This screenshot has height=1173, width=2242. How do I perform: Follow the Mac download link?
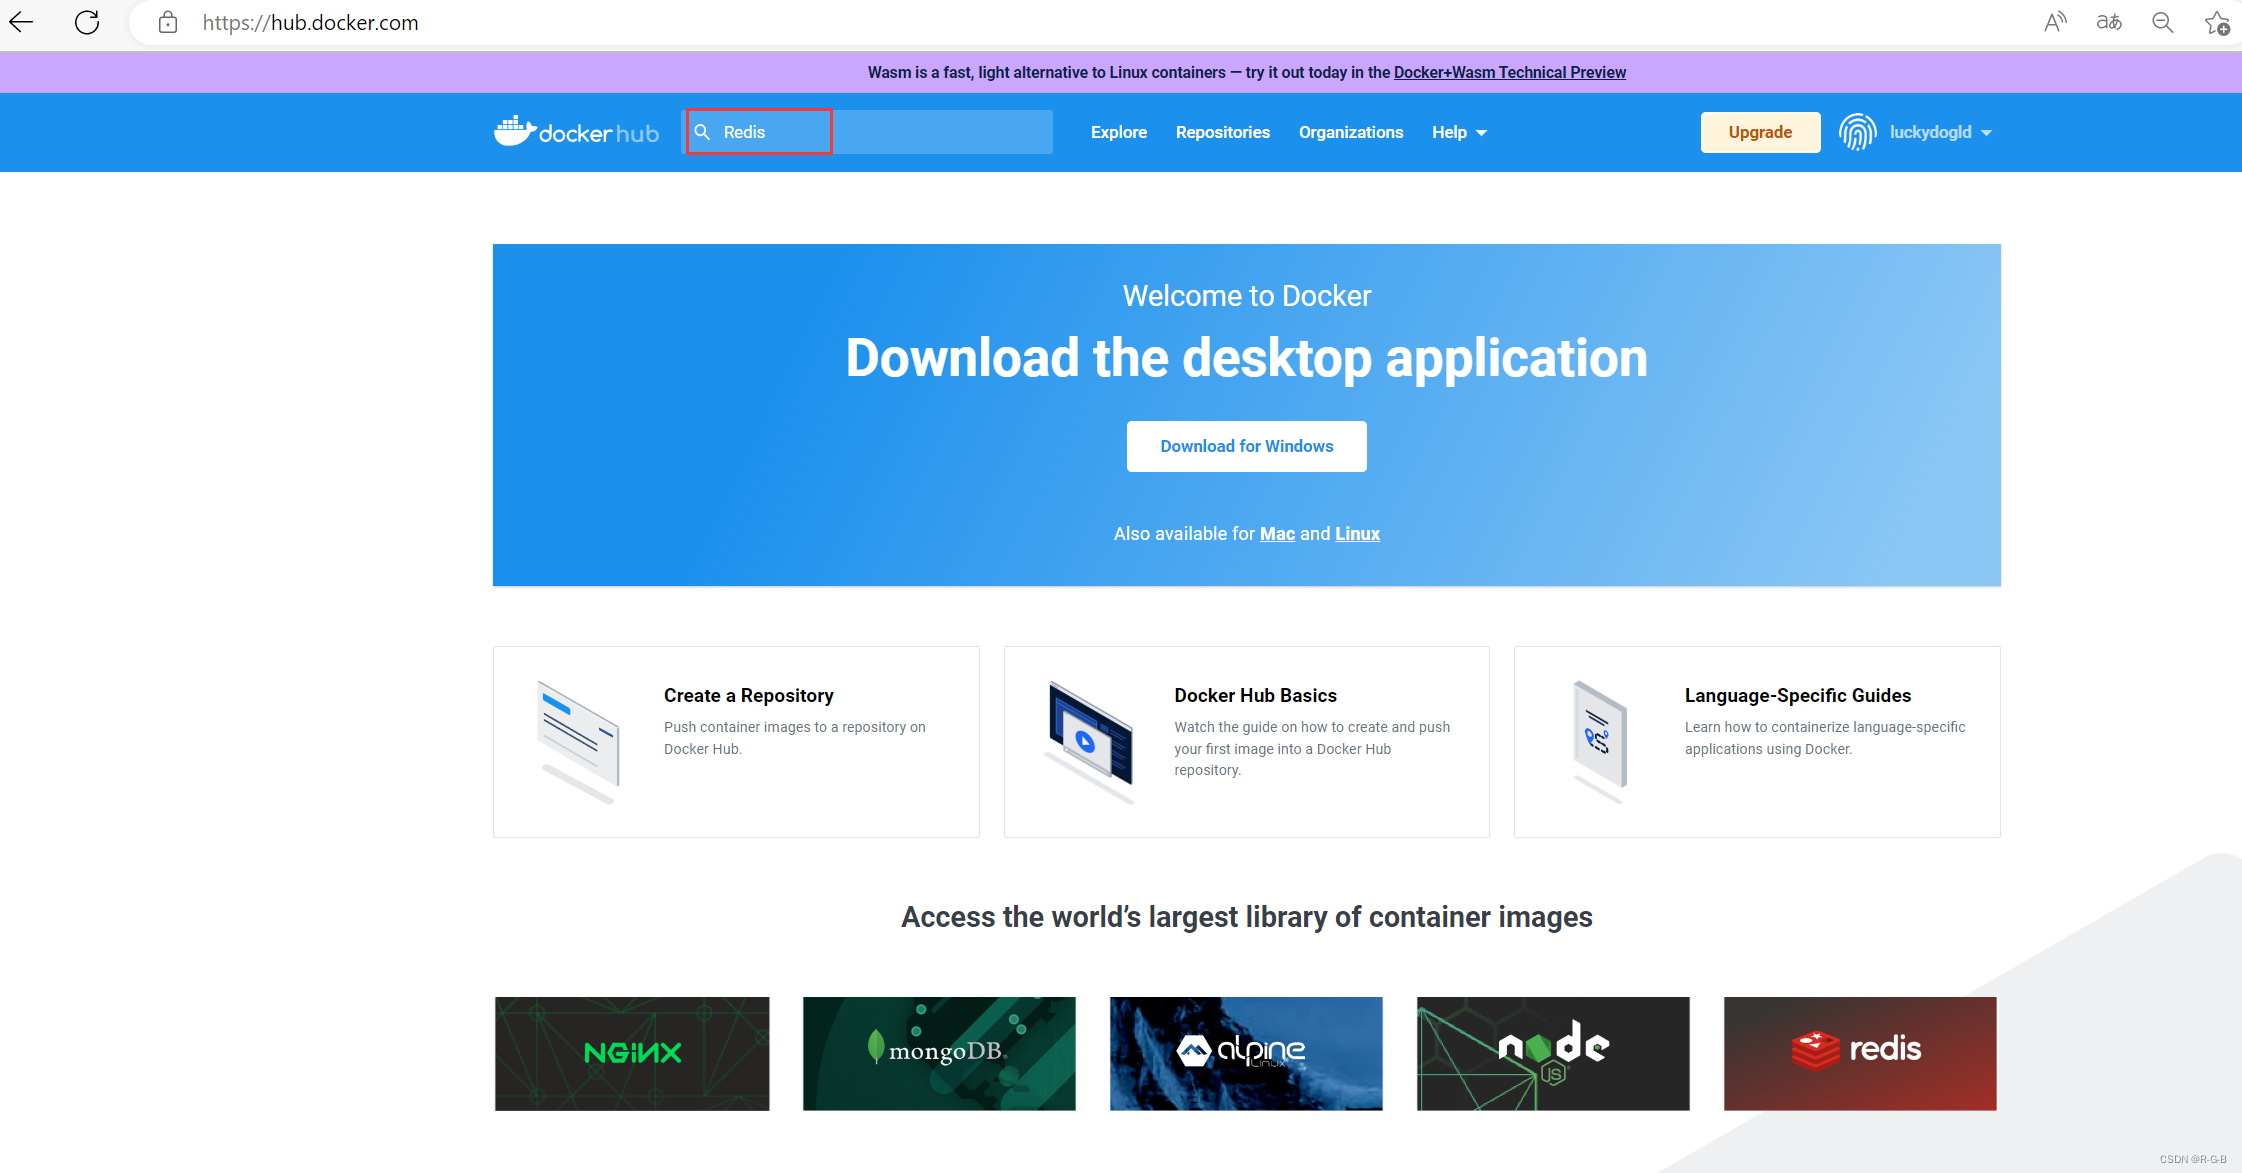tap(1277, 534)
